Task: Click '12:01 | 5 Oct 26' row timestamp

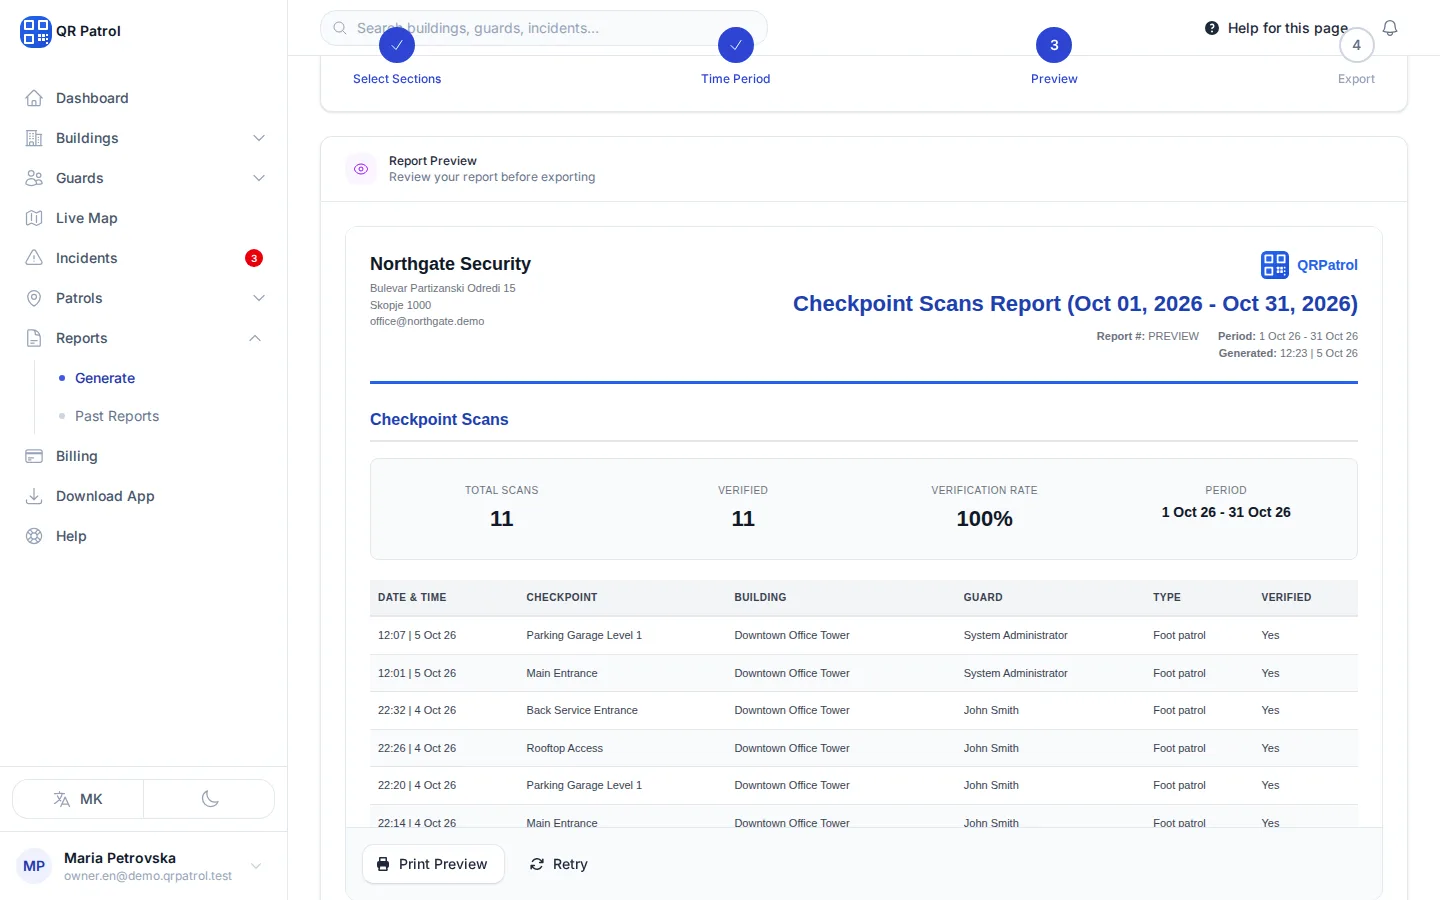Action: point(417,673)
